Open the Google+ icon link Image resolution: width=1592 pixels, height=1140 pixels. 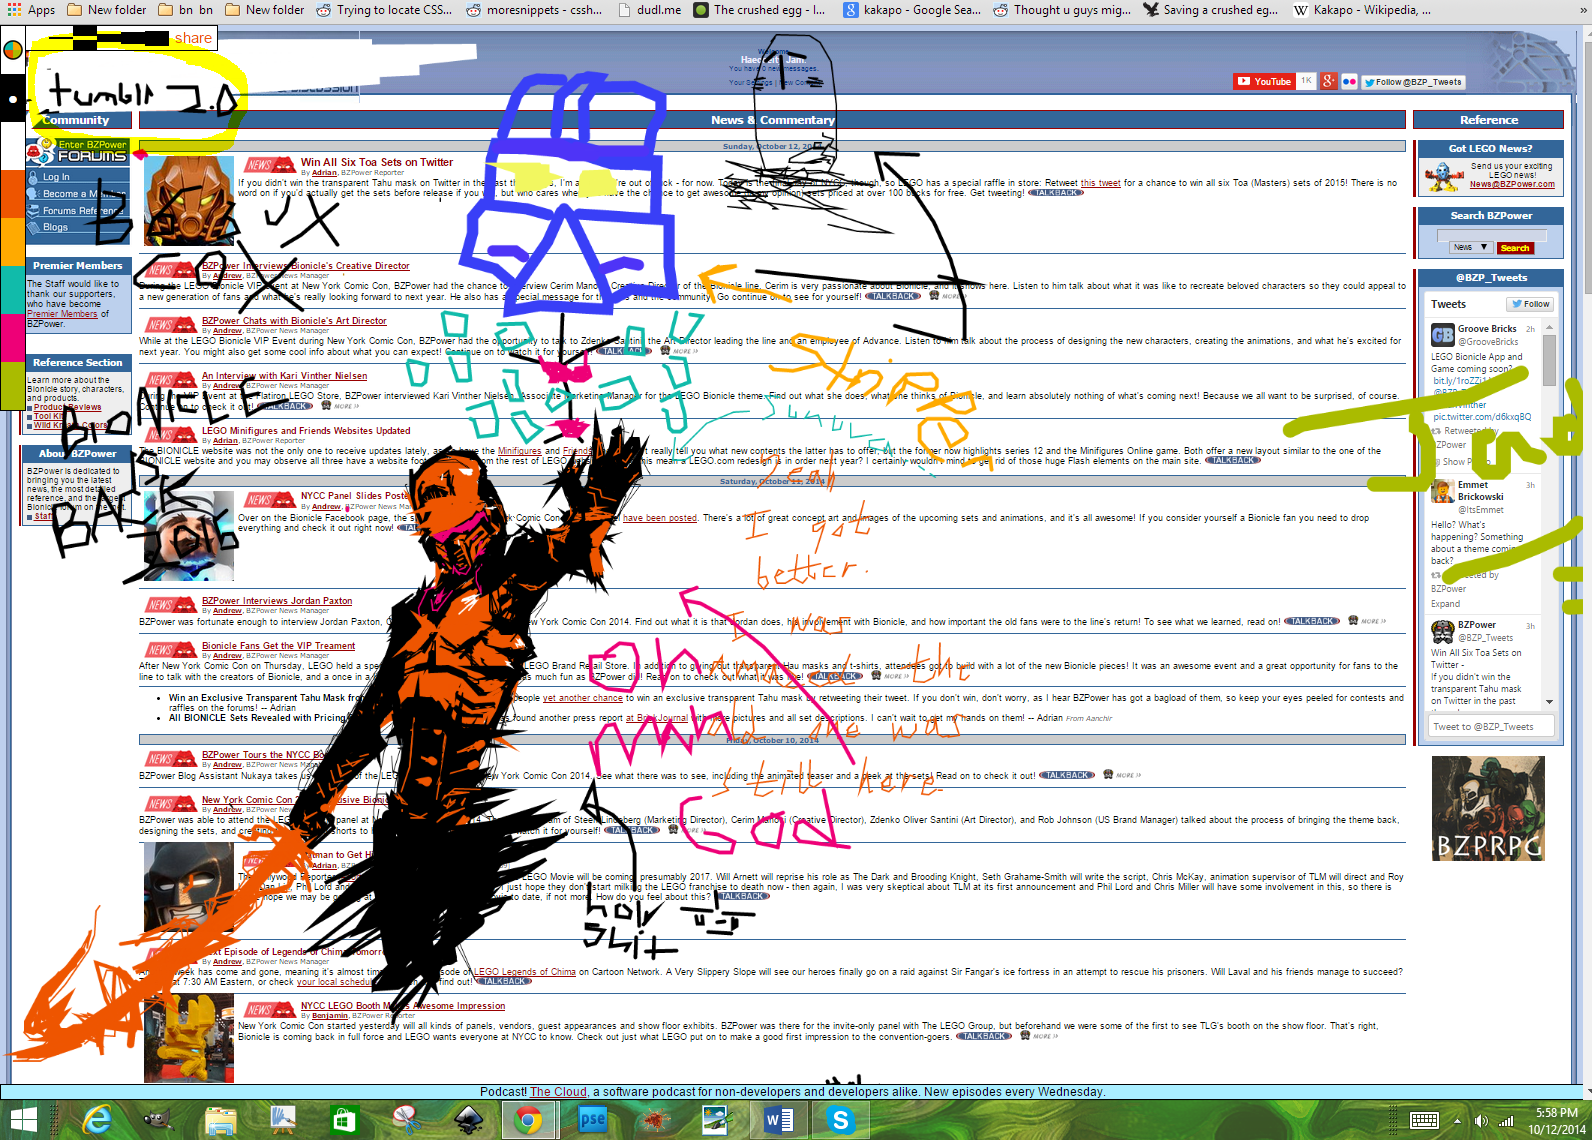click(x=1328, y=82)
